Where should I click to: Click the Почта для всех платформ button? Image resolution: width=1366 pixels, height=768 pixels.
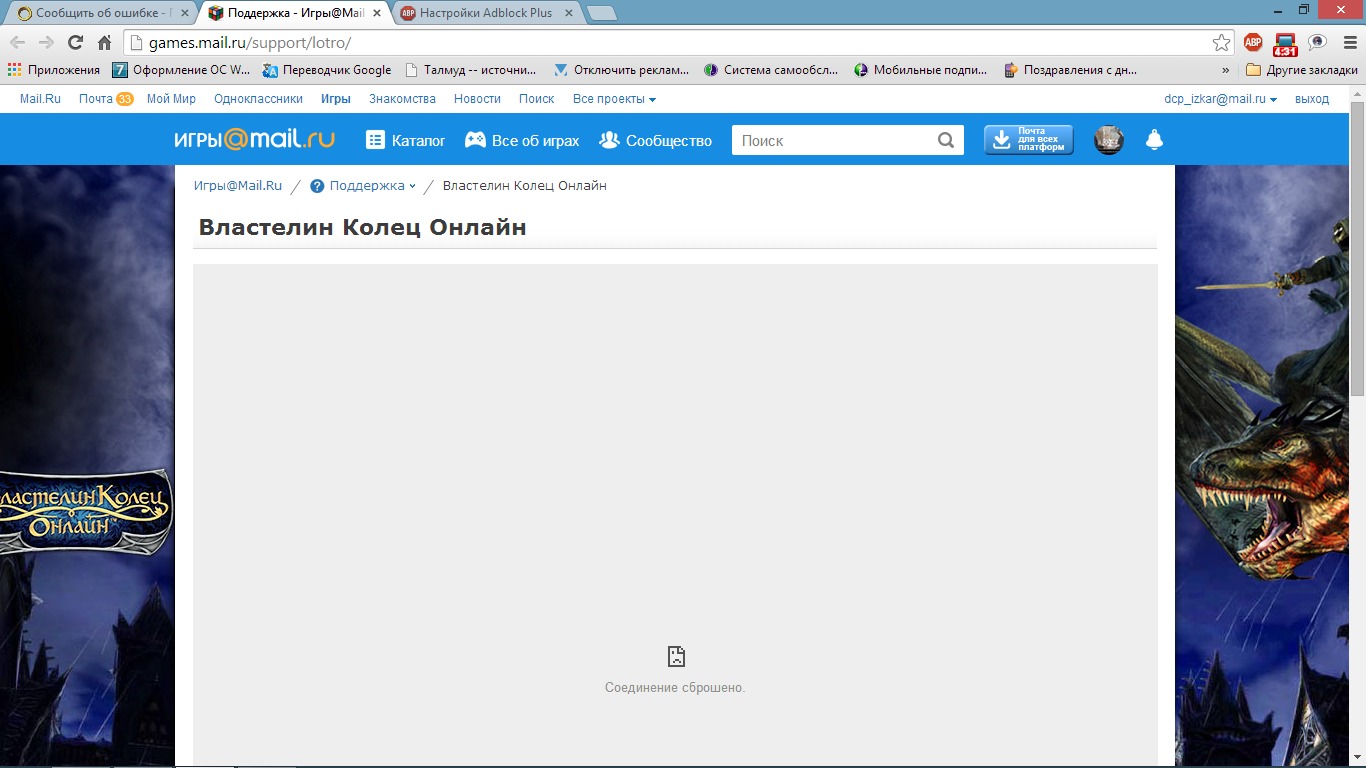1029,140
